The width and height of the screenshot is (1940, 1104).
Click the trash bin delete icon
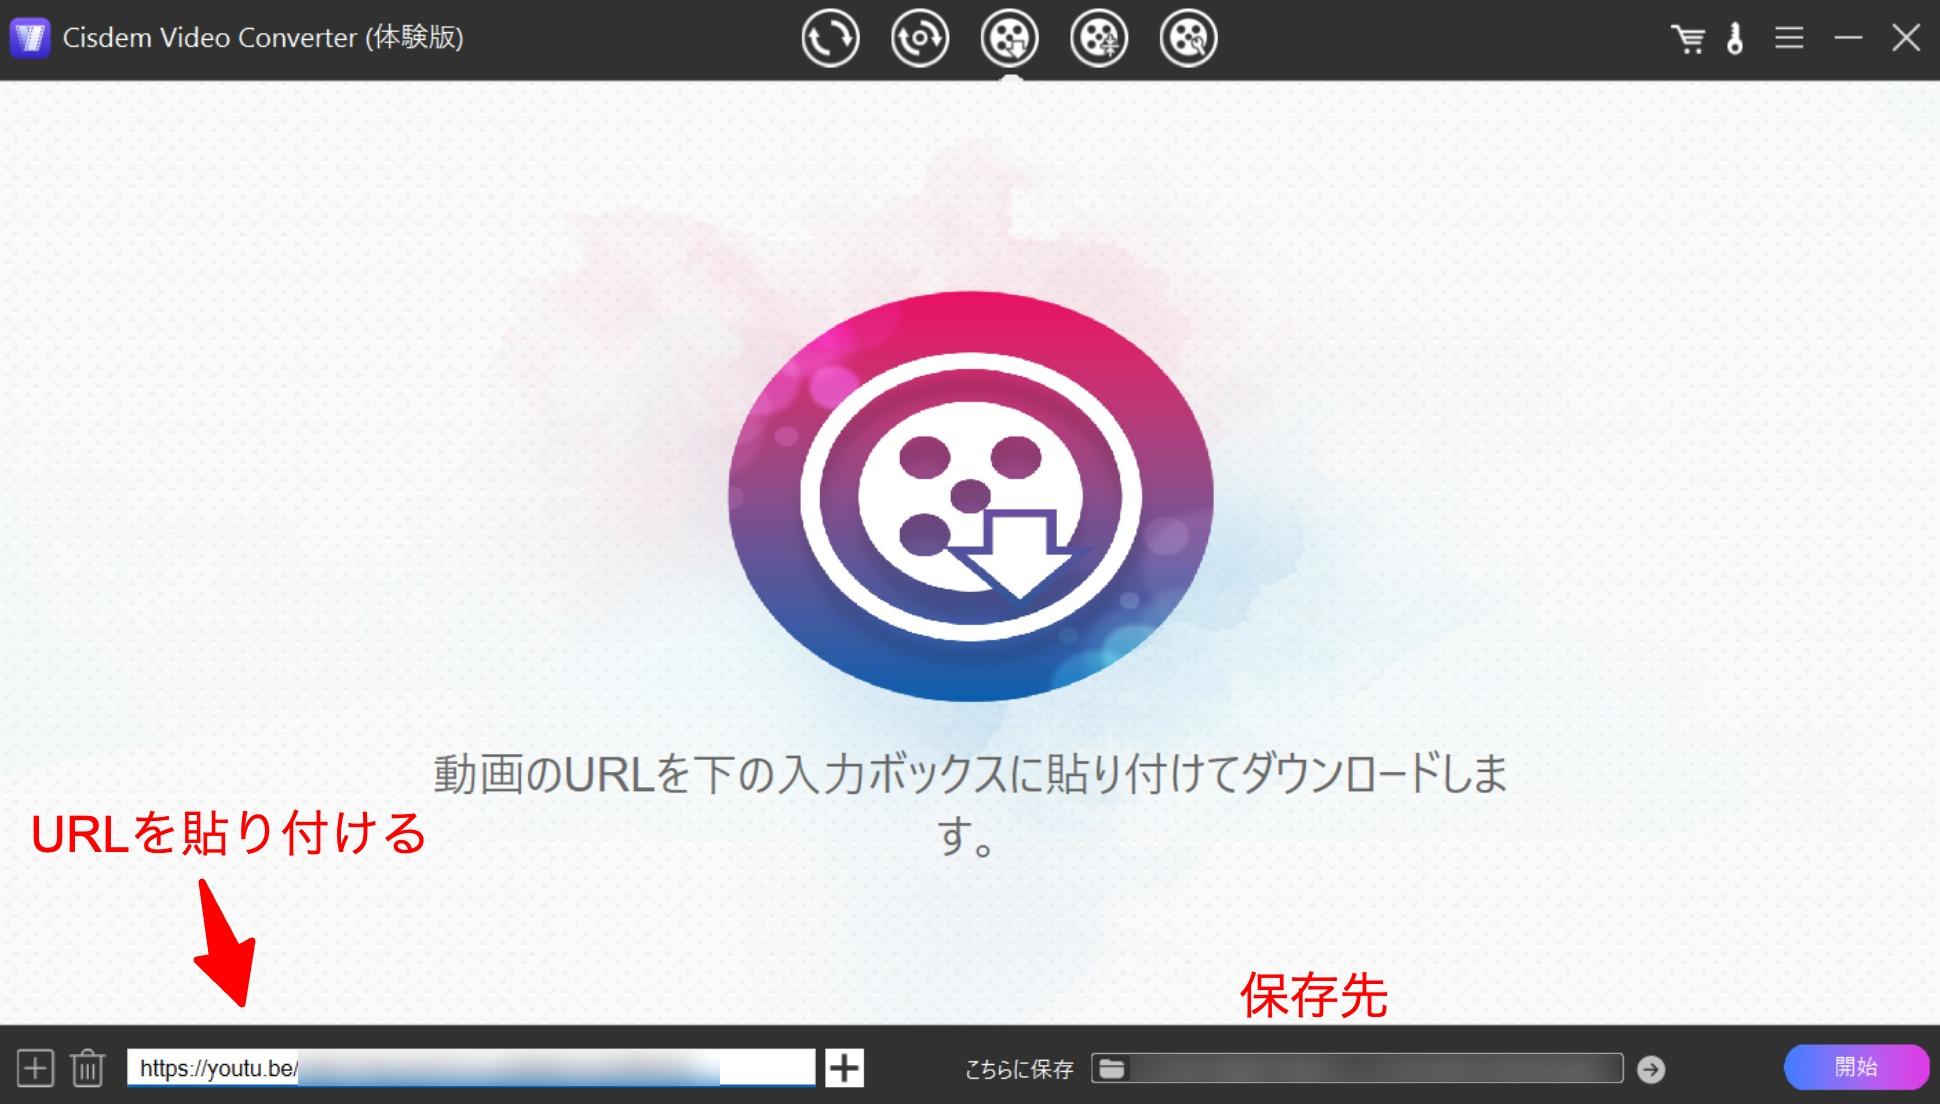click(x=88, y=1068)
